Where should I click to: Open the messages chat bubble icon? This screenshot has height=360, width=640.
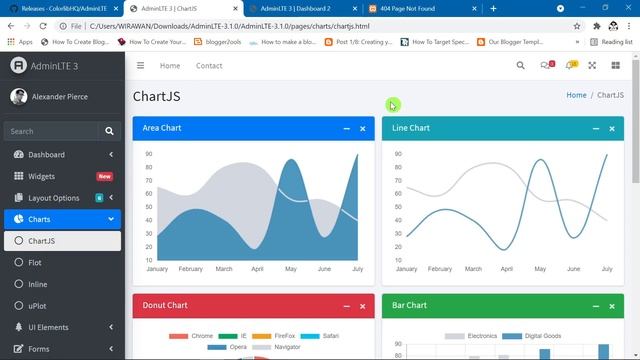547,65
